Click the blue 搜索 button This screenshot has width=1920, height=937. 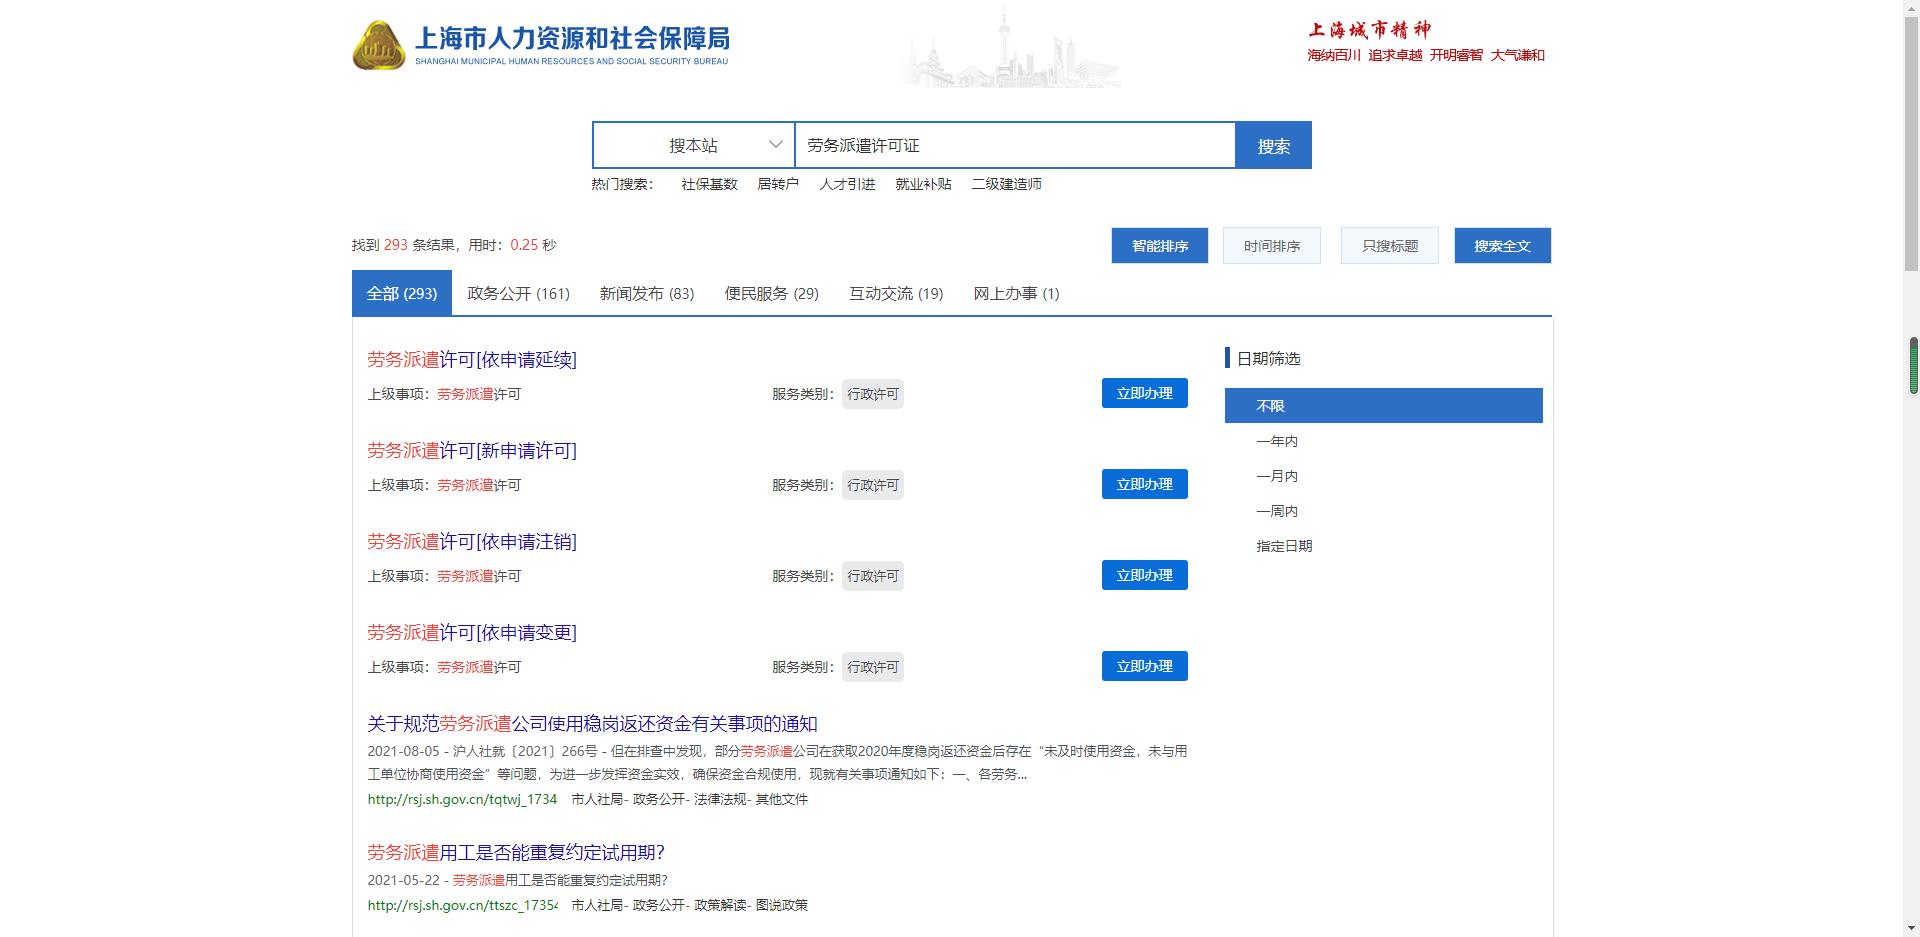point(1273,145)
